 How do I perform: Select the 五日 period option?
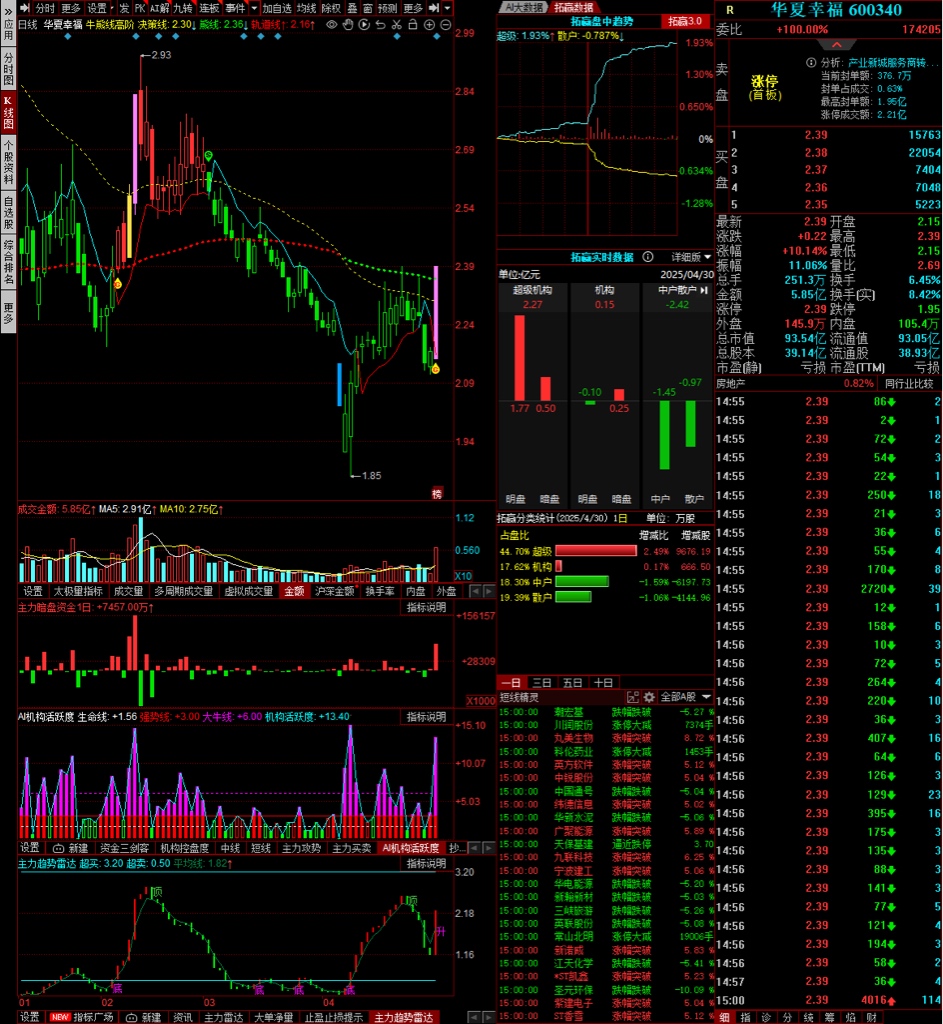pyautogui.click(x=573, y=682)
